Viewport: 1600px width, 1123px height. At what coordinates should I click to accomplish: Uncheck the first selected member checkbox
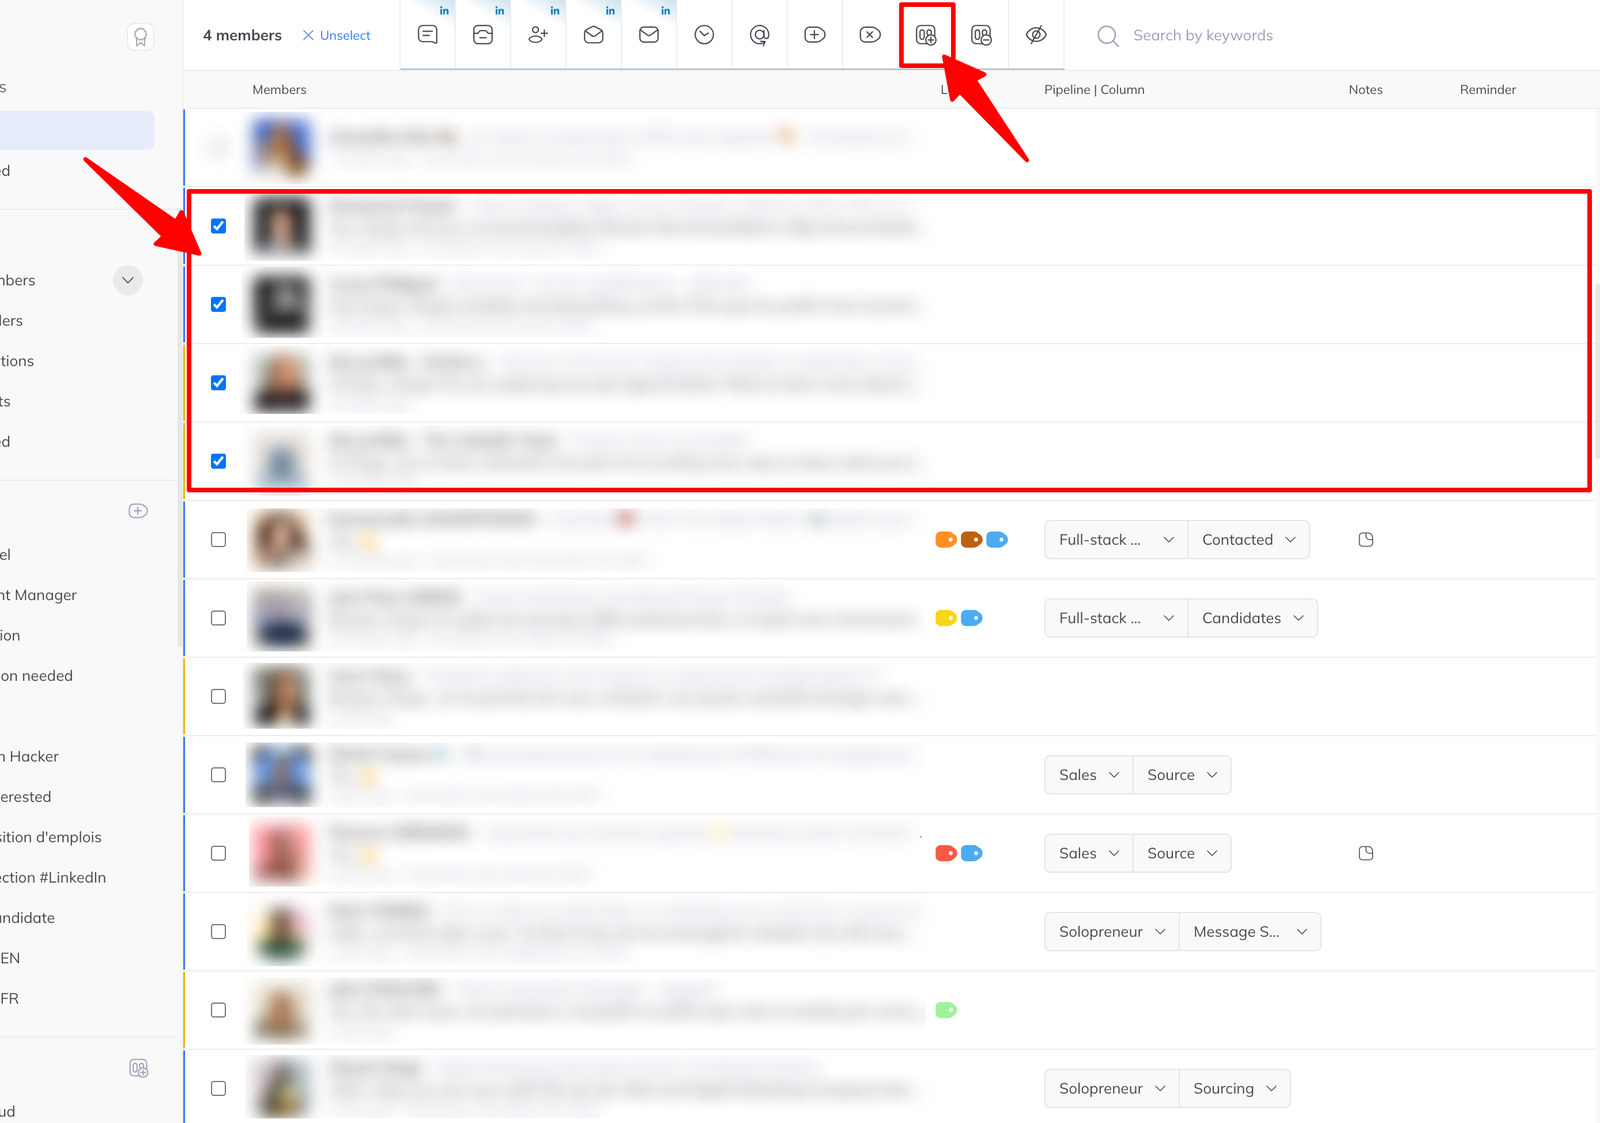[x=218, y=226]
